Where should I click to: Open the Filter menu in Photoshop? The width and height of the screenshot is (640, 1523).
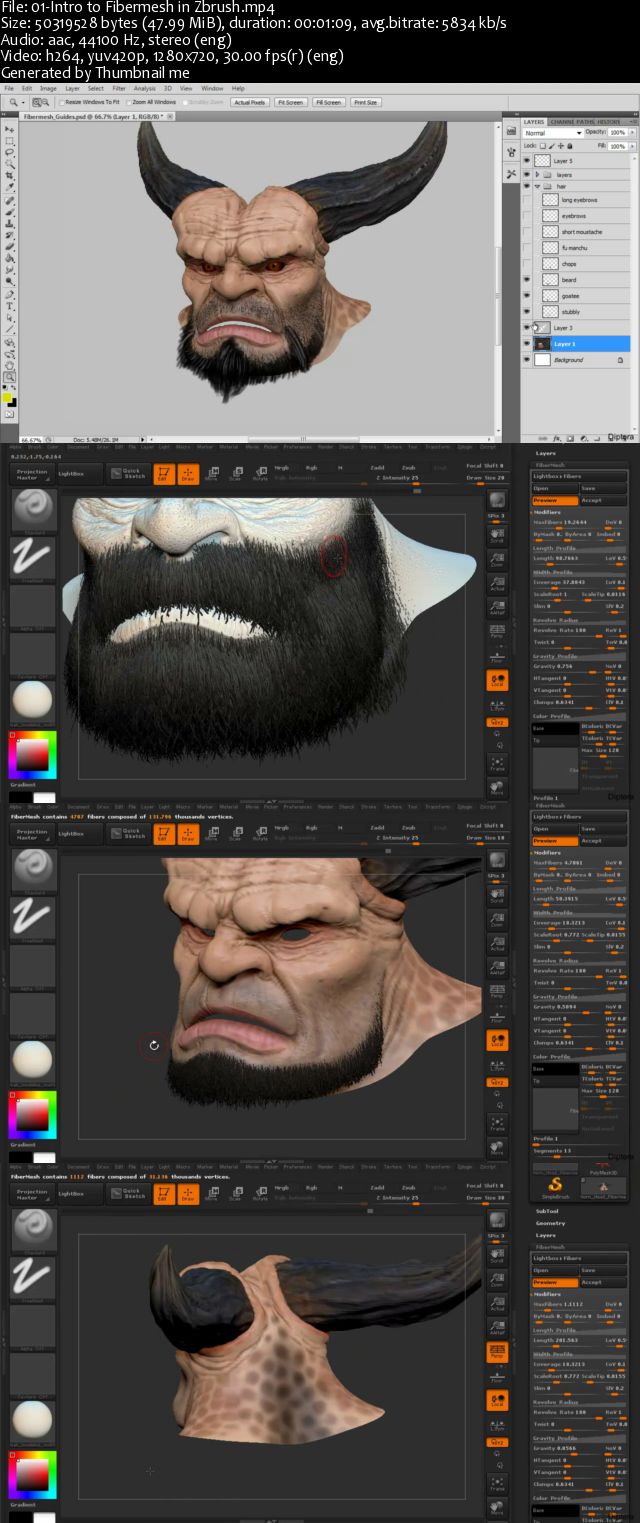tap(119, 88)
